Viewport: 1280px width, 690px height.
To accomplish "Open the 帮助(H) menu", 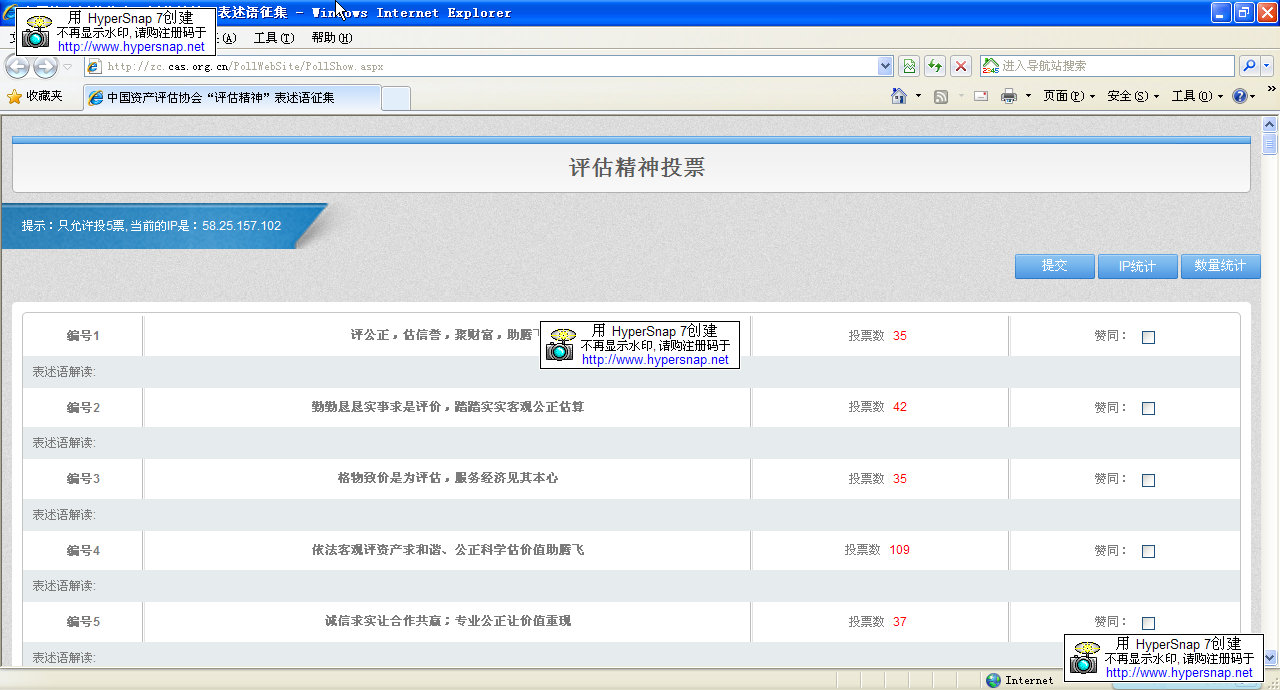I will point(331,38).
